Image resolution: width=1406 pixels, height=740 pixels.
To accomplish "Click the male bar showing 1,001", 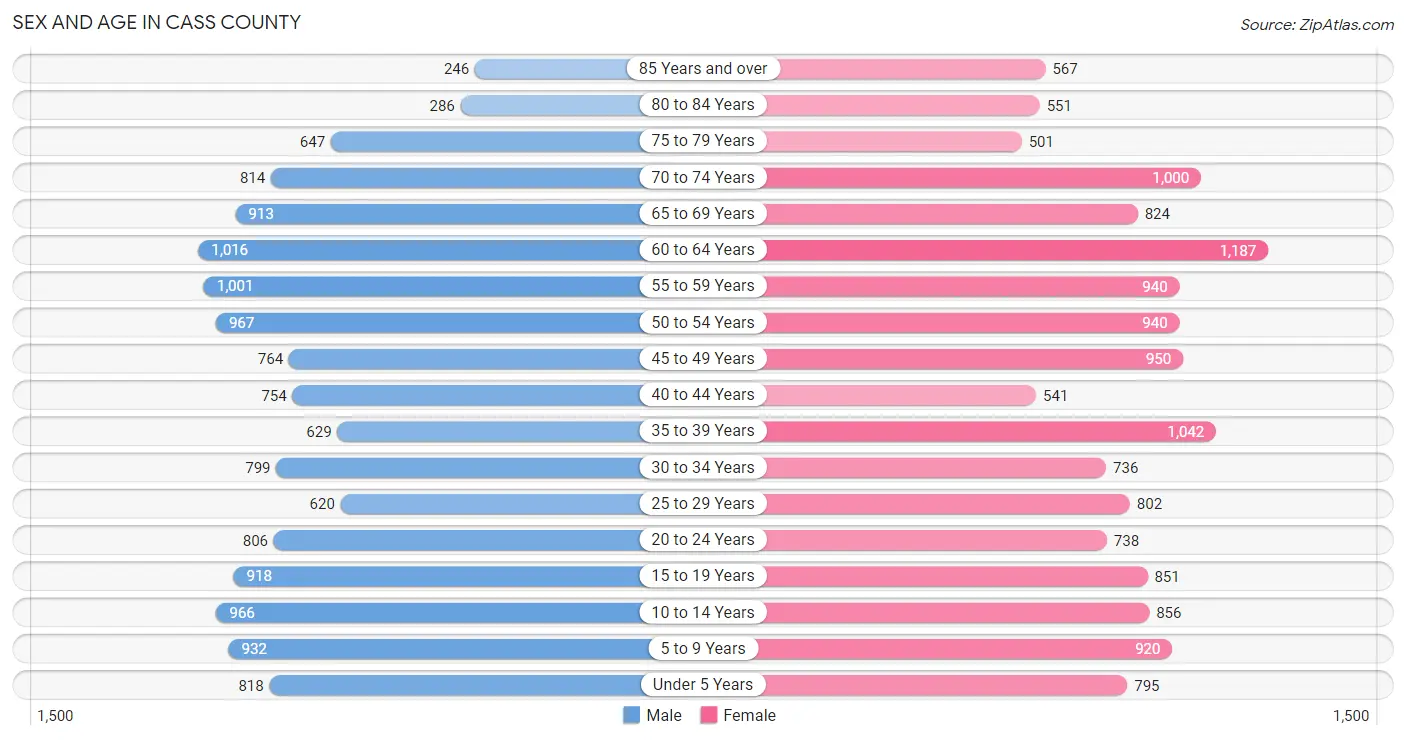I will tap(453, 286).
